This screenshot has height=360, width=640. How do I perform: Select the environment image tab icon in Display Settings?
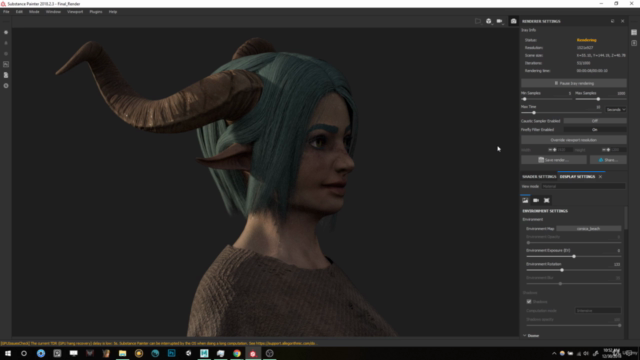click(525, 200)
